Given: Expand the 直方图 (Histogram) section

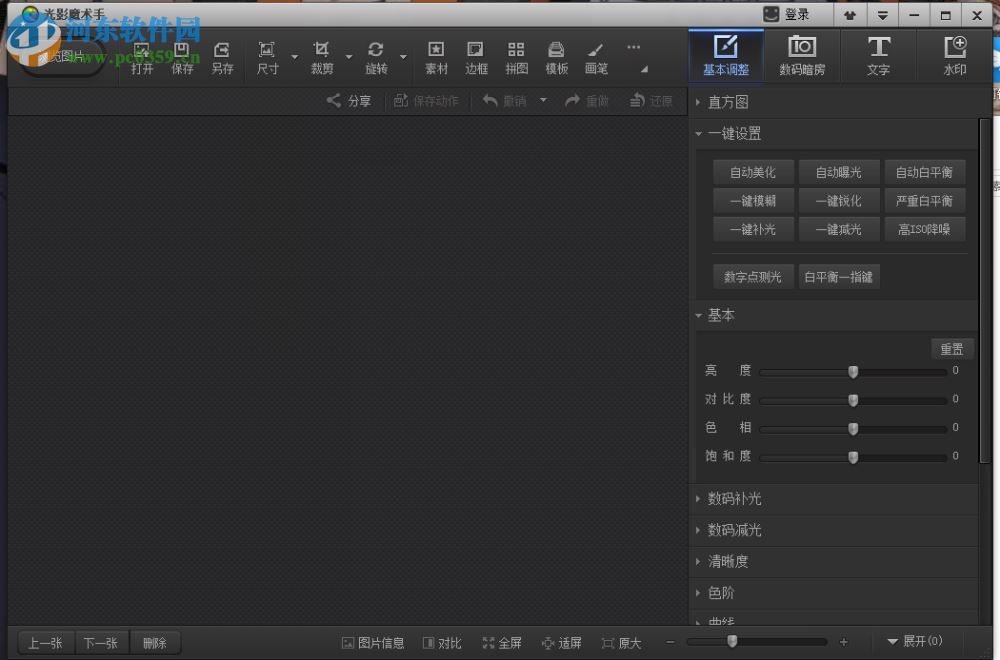Looking at the screenshot, I should pyautogui.click(x=728, y=102).
